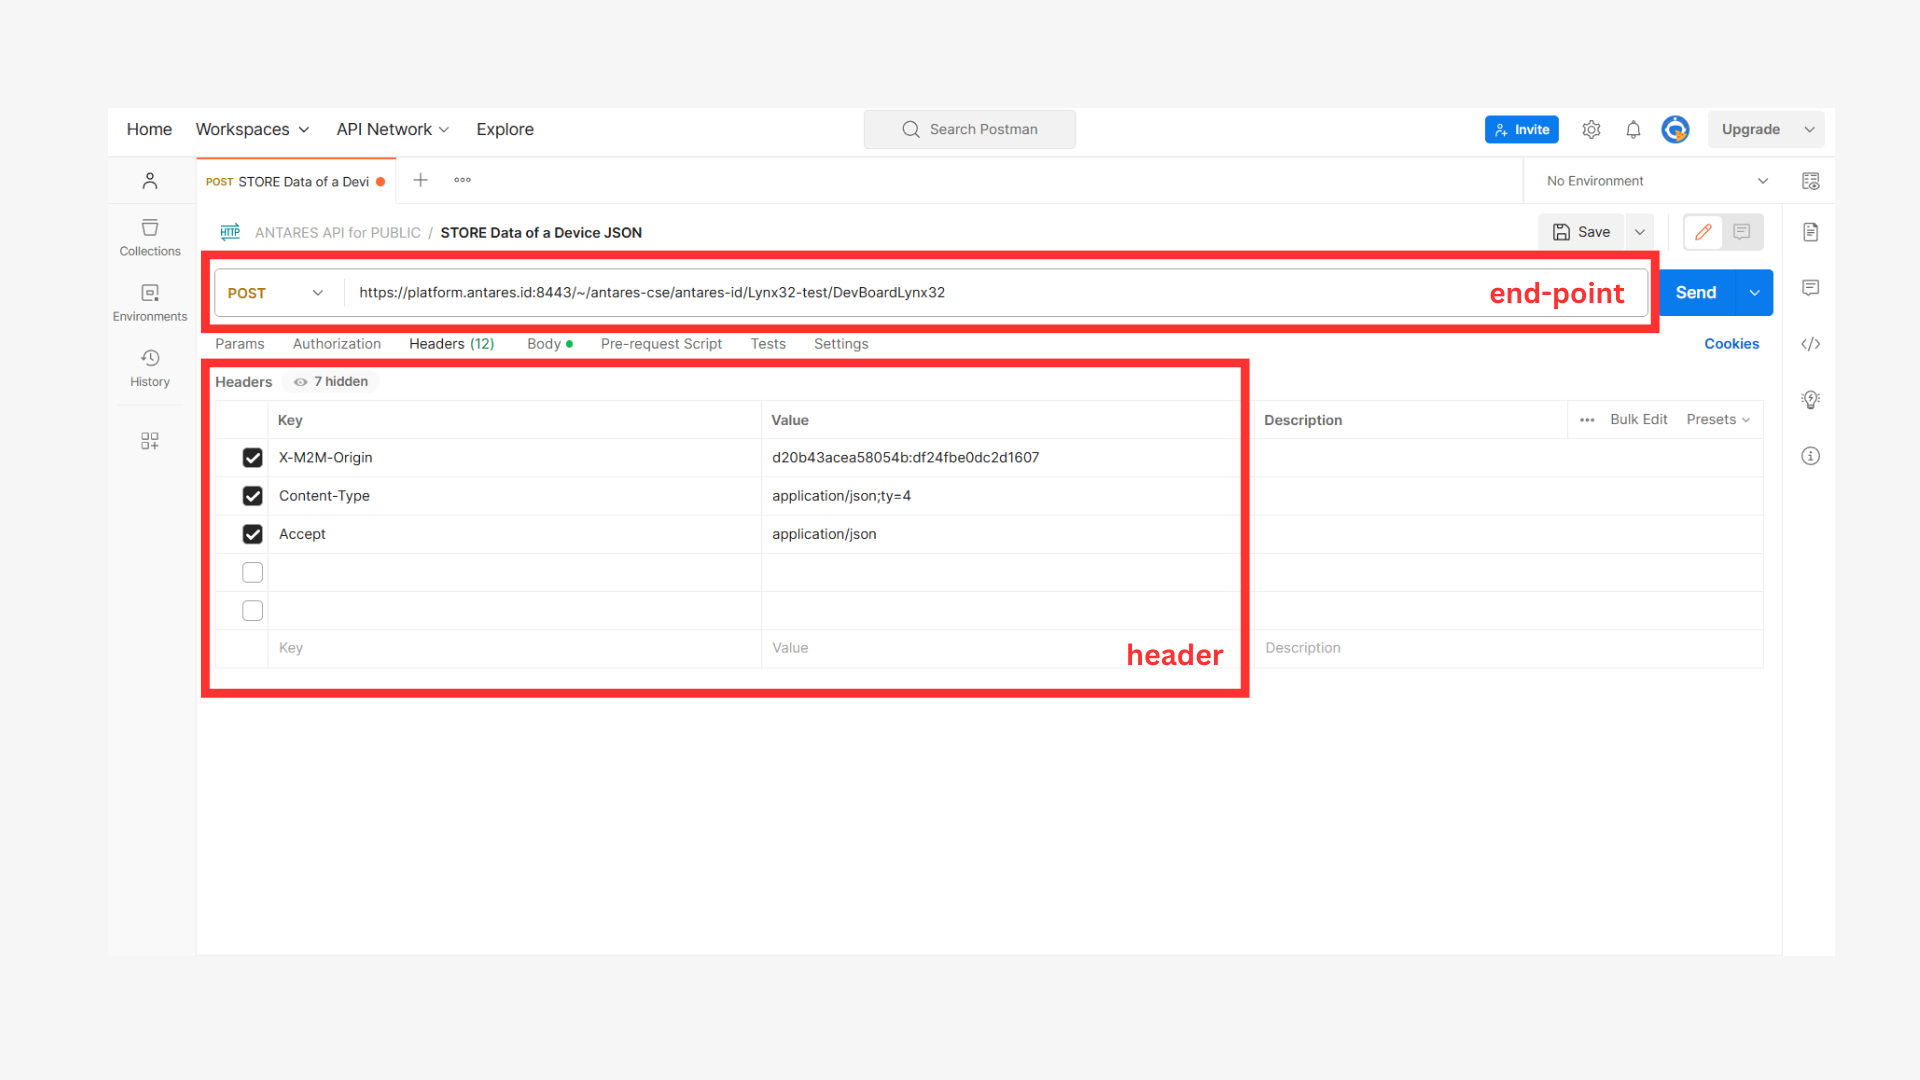Open the Presets dropdown
The height and width of the screenshot is (1080, 1920).
coord(1718,420)
